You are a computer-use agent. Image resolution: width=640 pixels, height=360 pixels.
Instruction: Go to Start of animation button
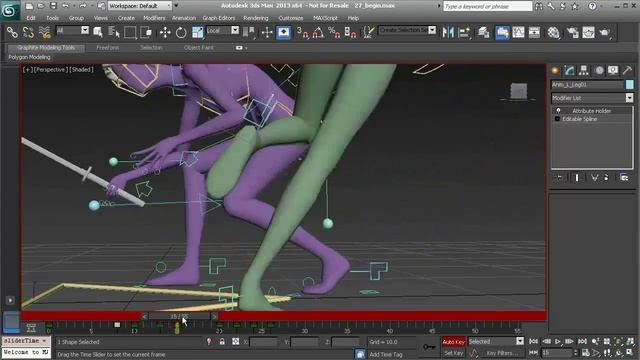coord(533,341)
